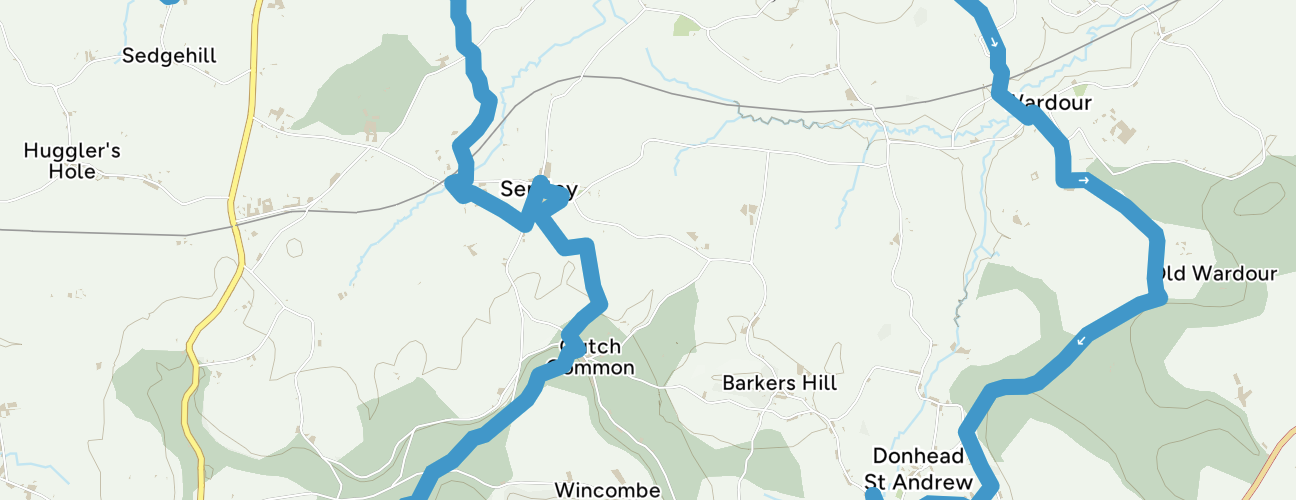This screenshot has width=1296, height=500.
Task: Click the right-pointing route arrow below Wardour
Action: pos(1084,180)
